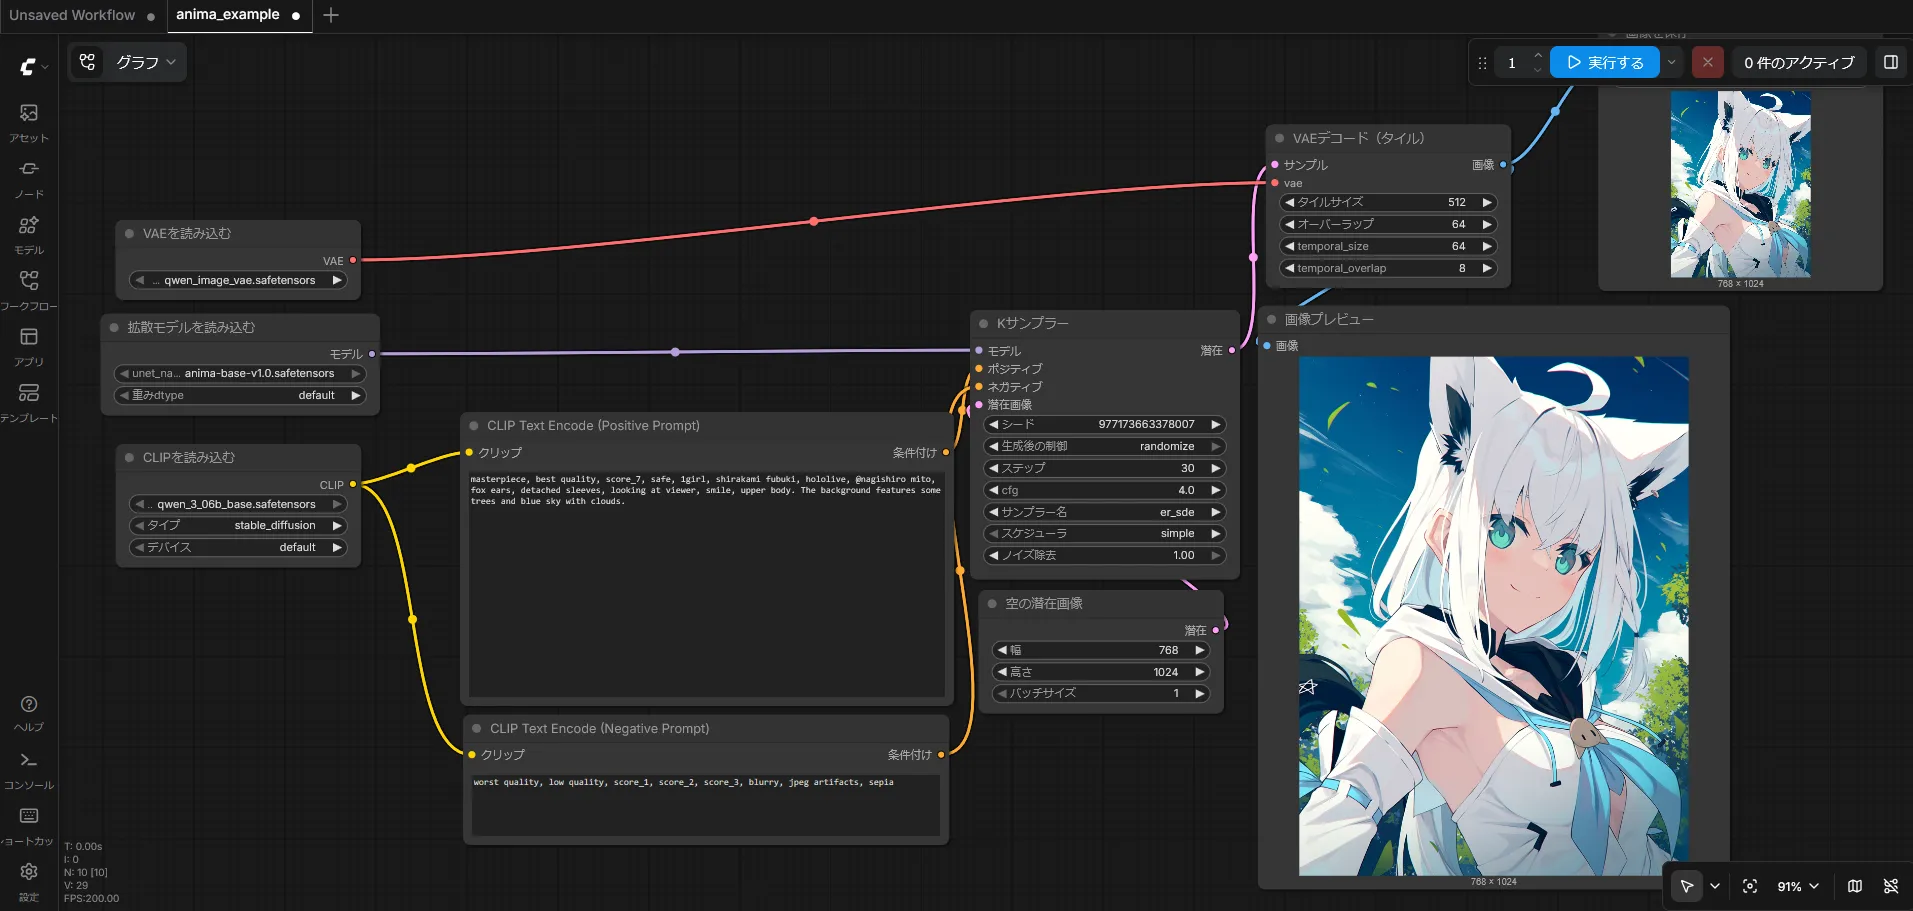Open the アプリ (Apps) sidebar panel
The width and height of the screenshot is (1913, 911).
29,347
